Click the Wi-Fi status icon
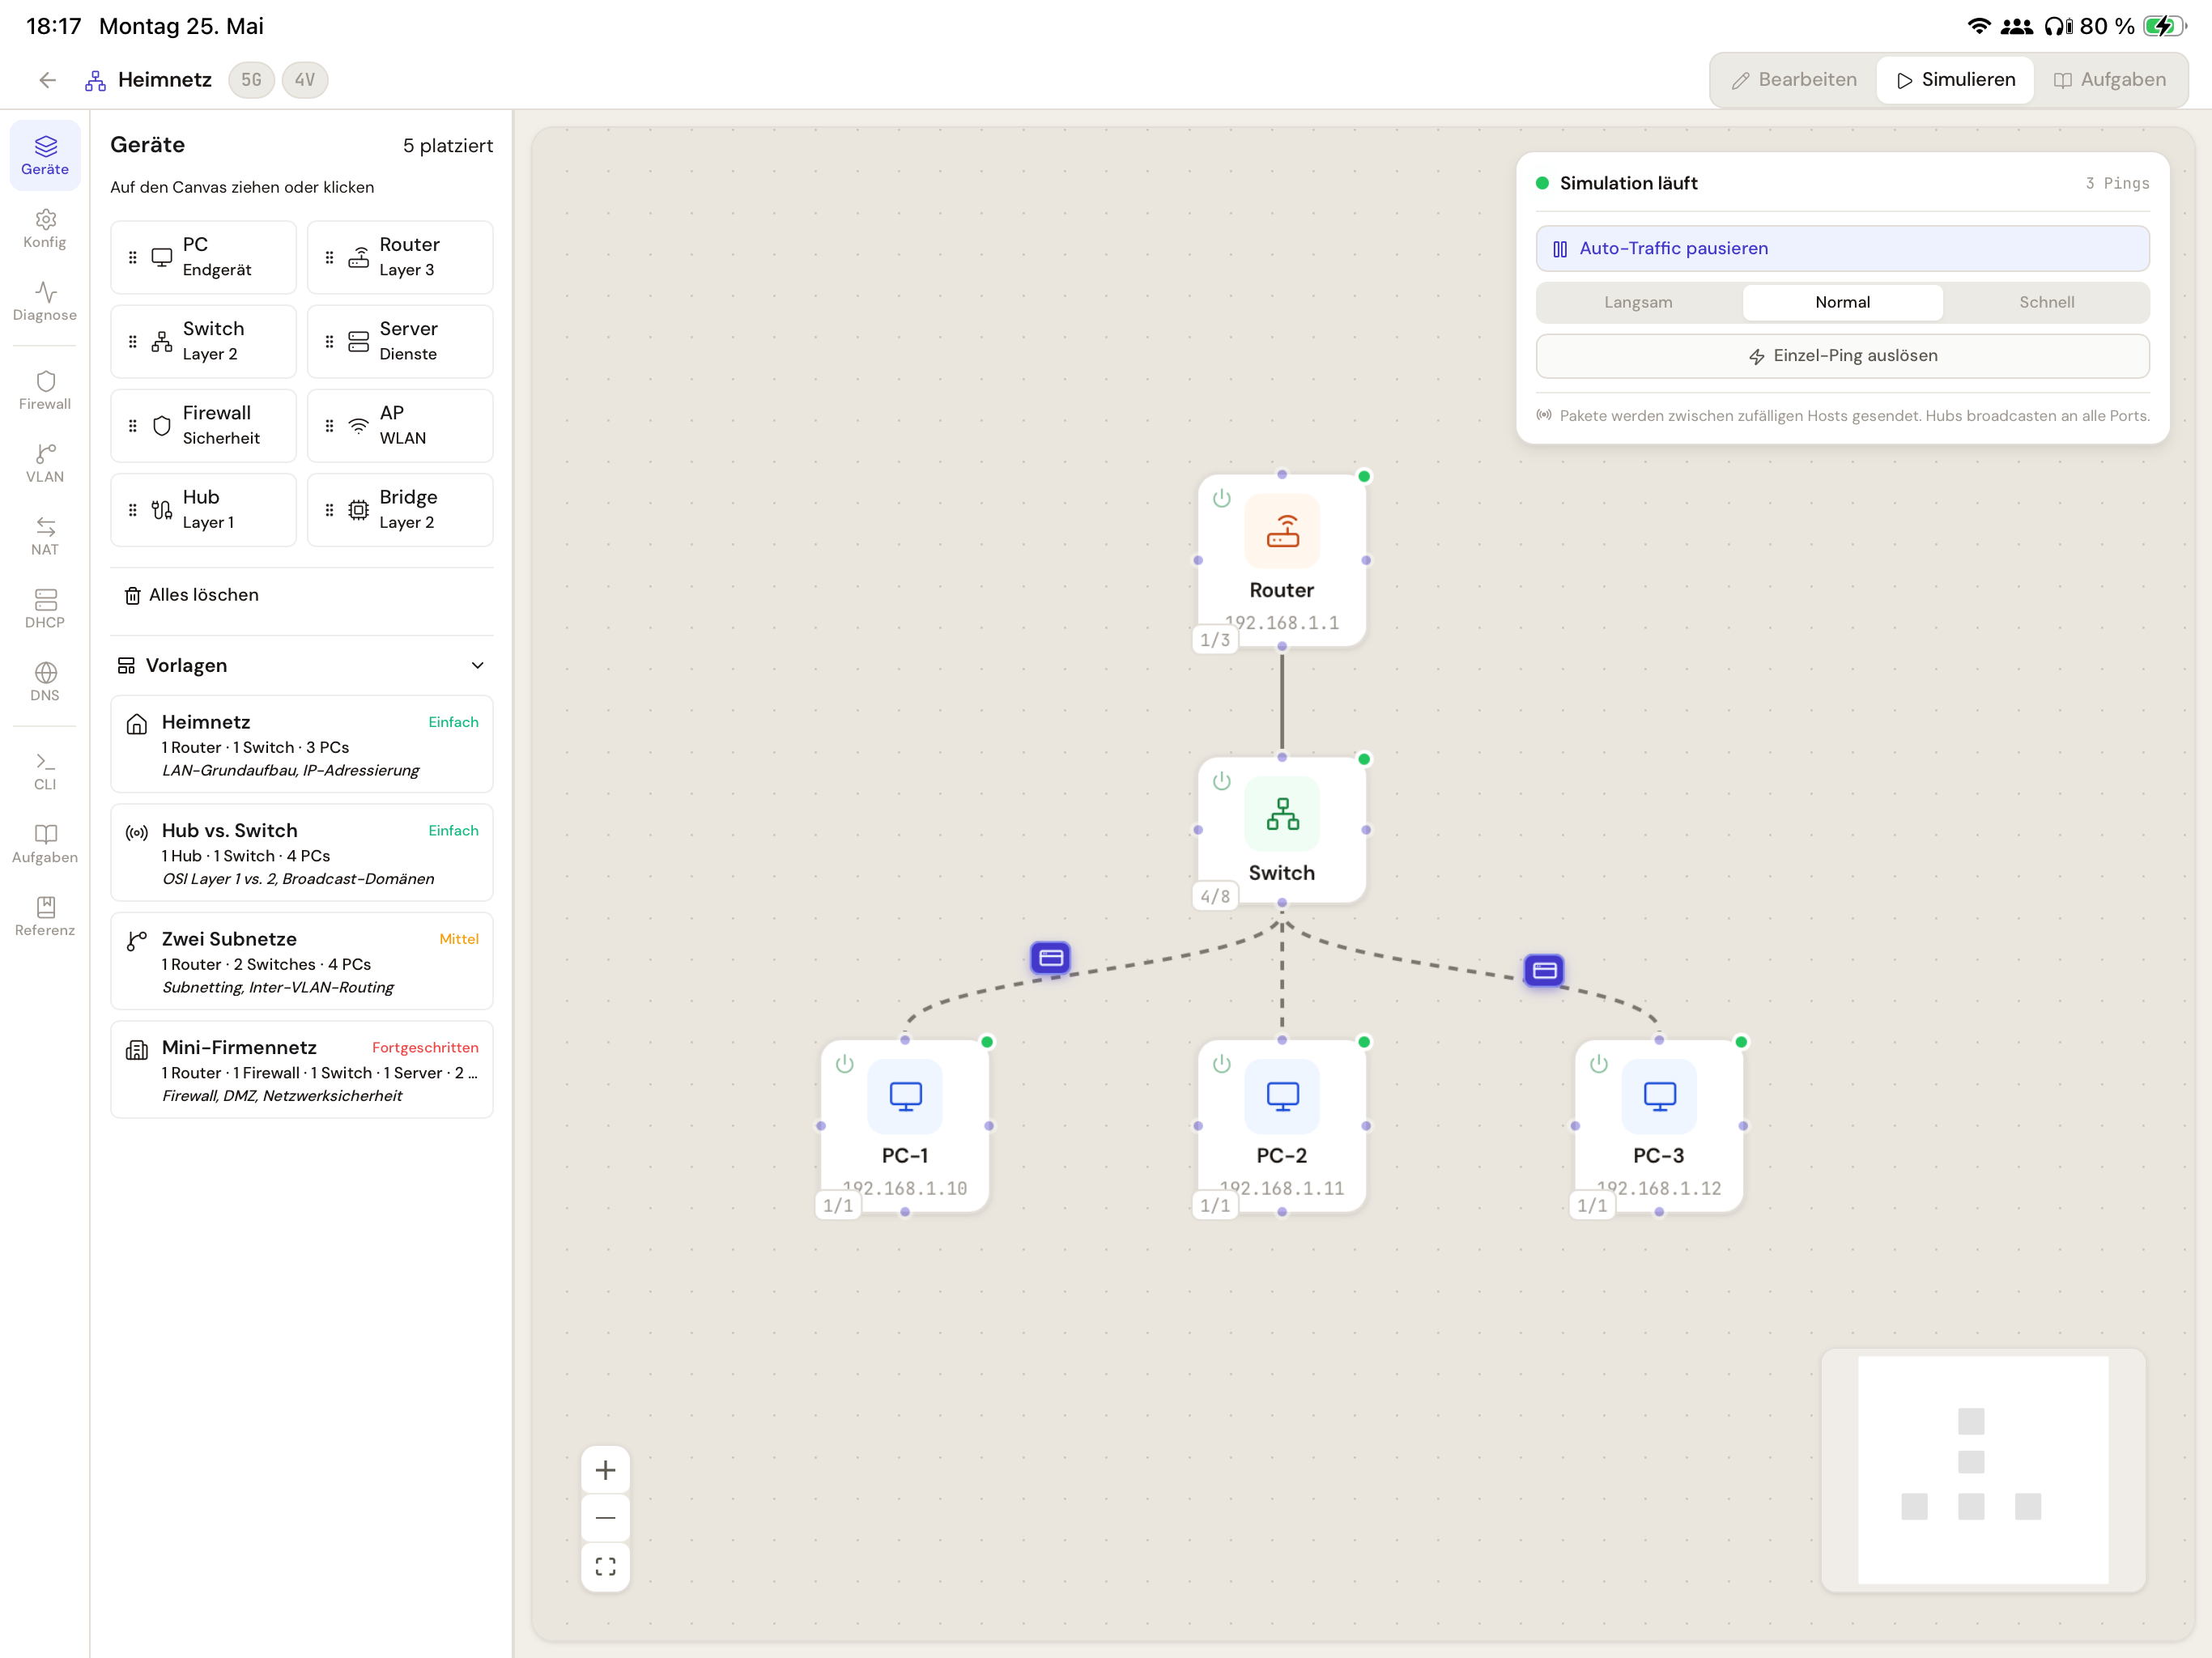2212x1658 pixels. (1978, 26)
